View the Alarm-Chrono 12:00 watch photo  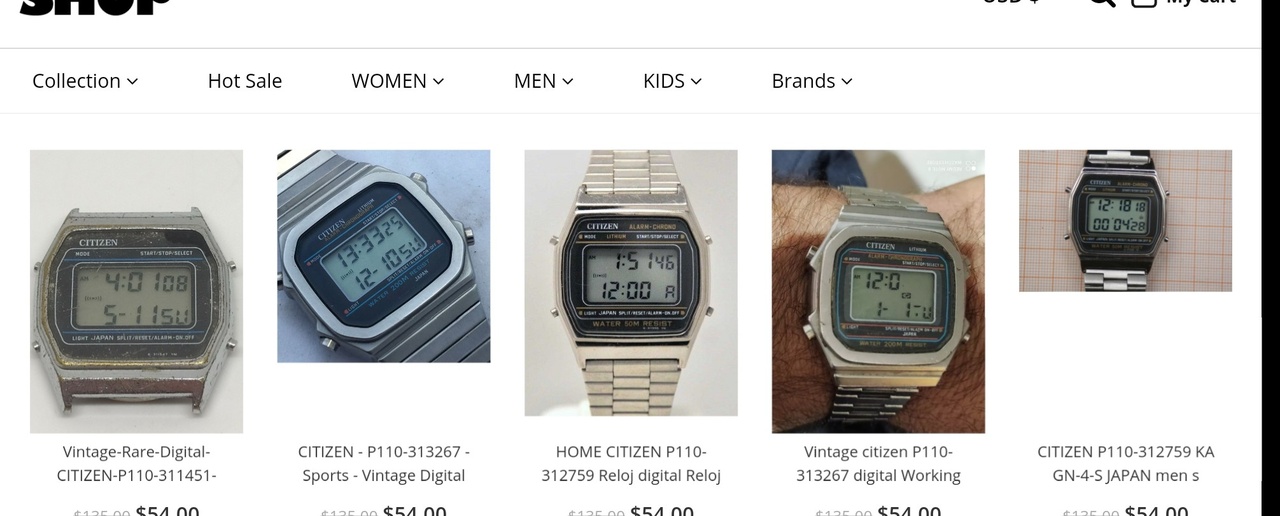631,283
